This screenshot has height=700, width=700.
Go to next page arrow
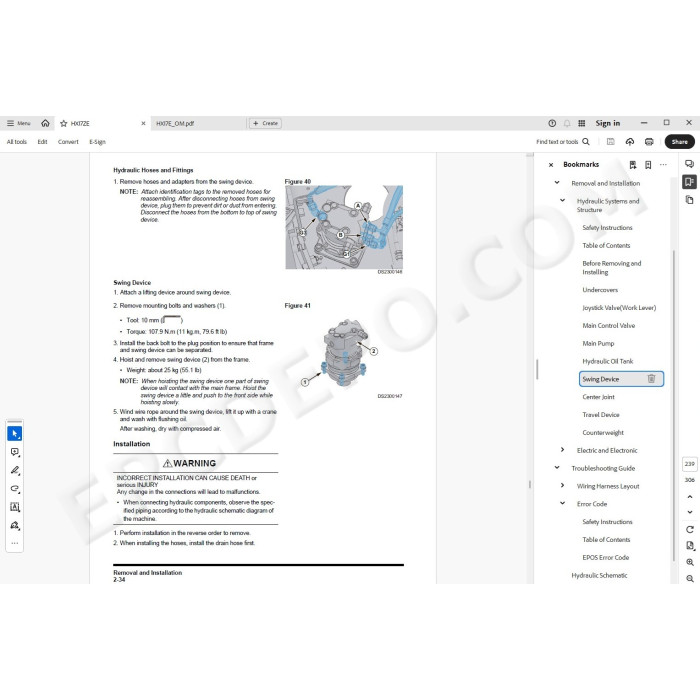[x=690, y=512]
